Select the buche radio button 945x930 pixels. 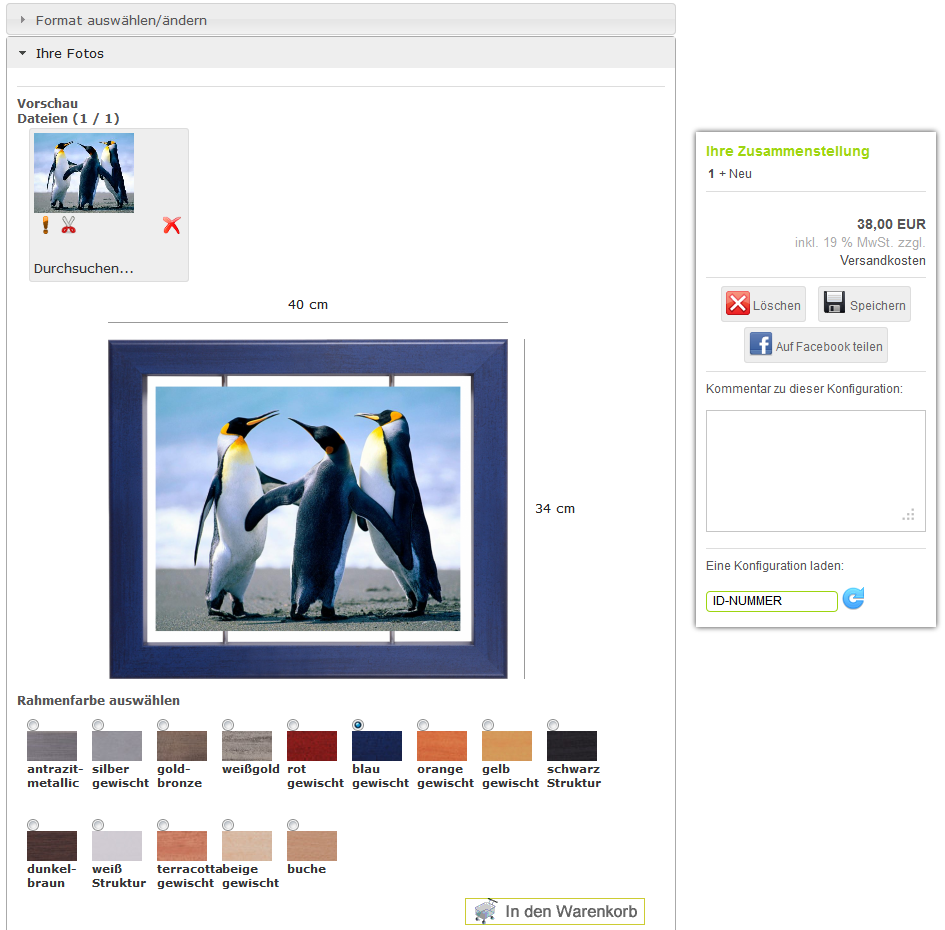(x=293, y=825)
